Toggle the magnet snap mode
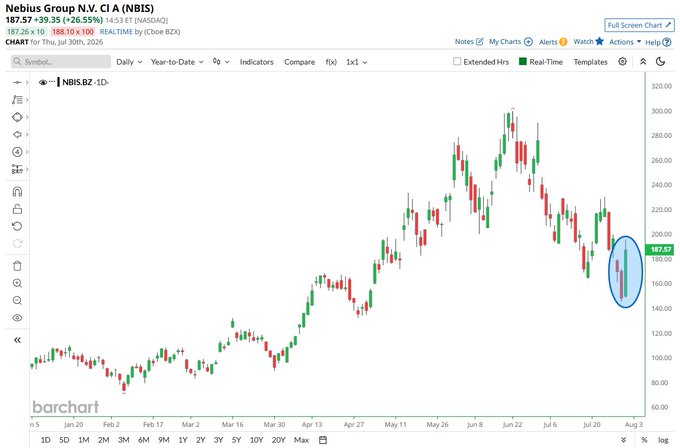The image size is (680, 448). tap(17, 192)
